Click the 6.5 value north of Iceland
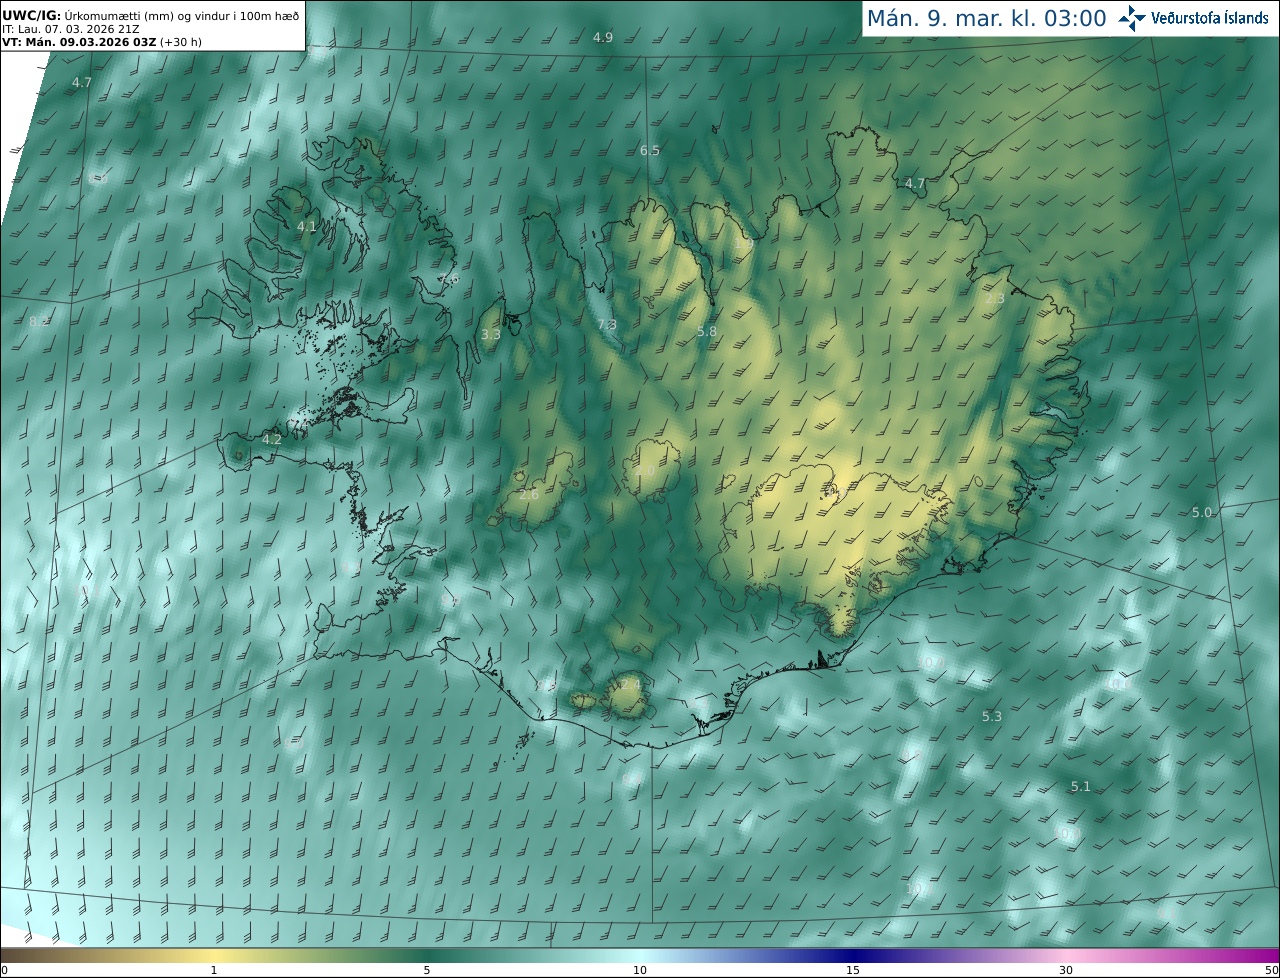Screen dimensions: 1280x978 click(x=650, y=150)
